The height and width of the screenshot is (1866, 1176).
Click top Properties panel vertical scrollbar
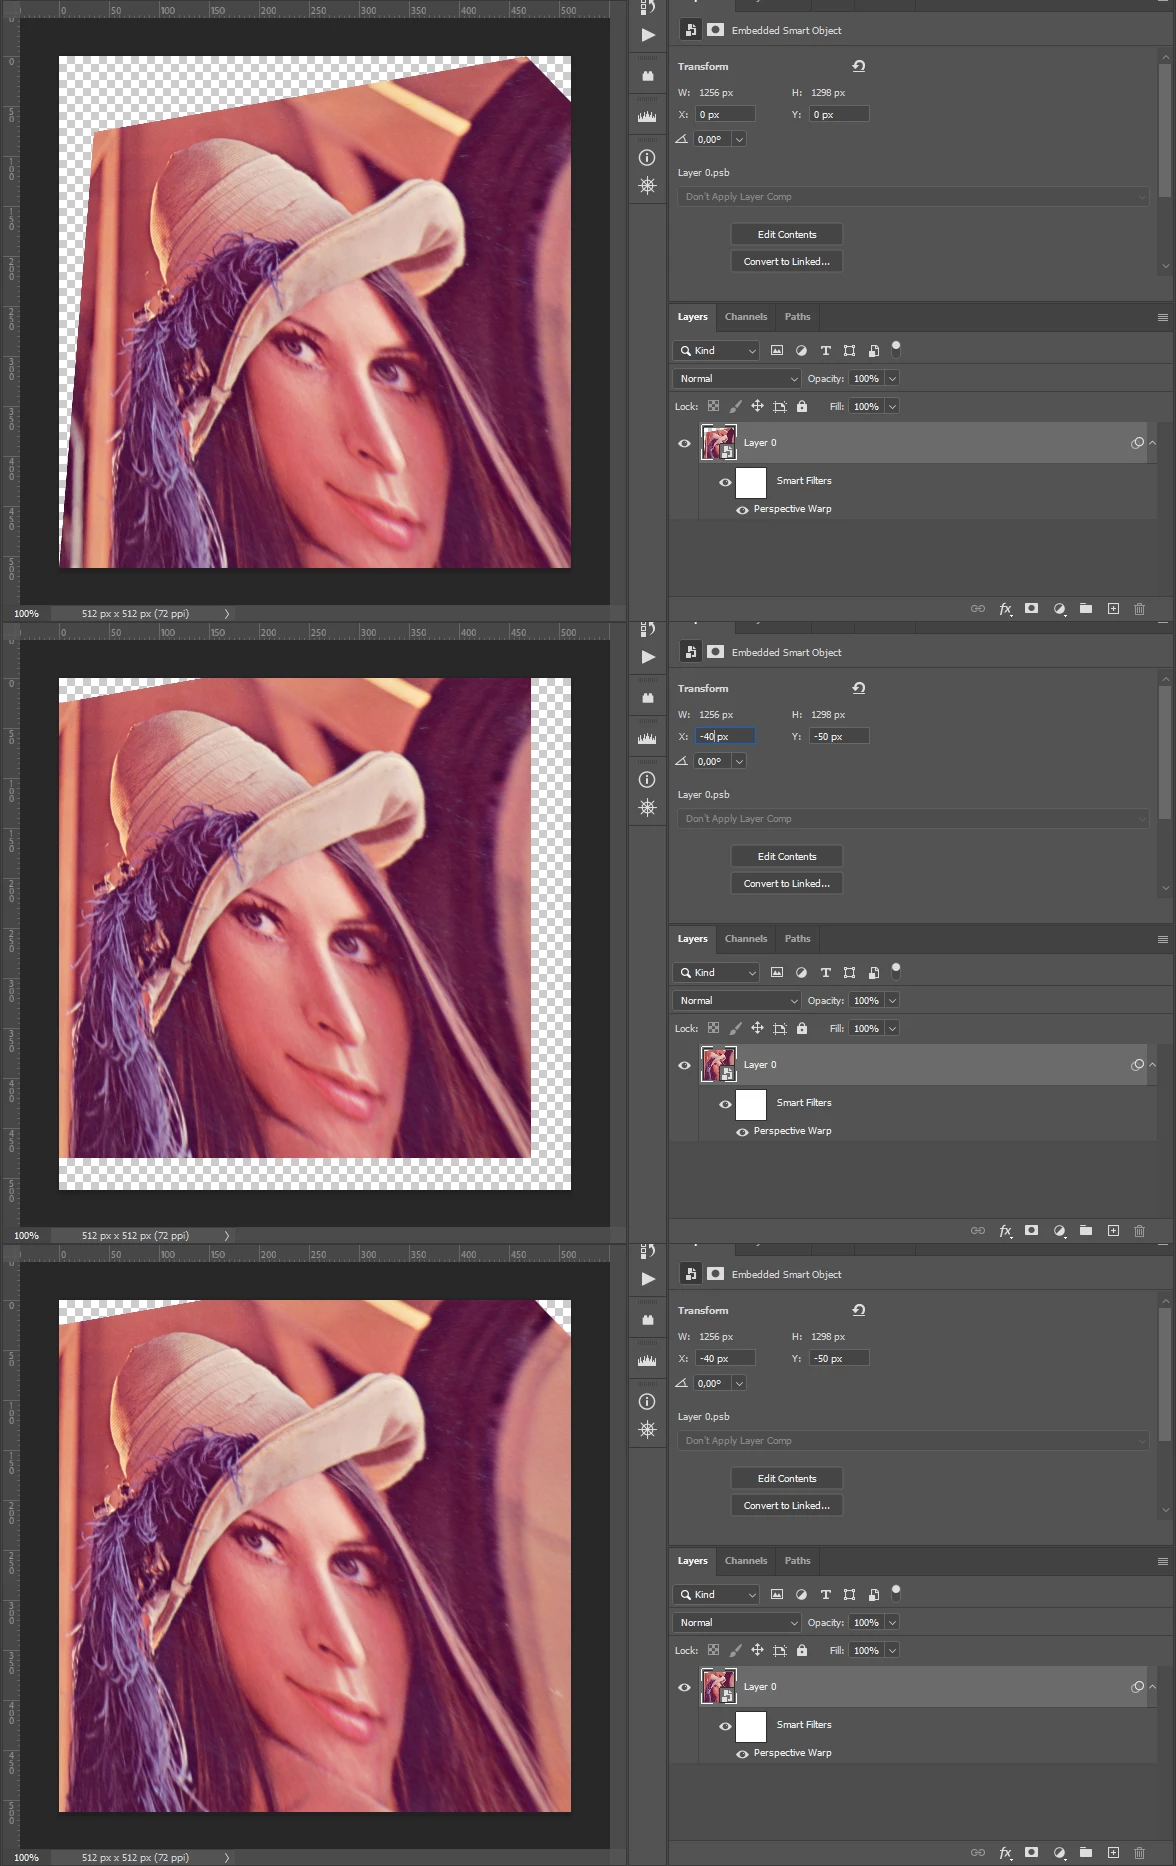click(x=1165, y=128)
